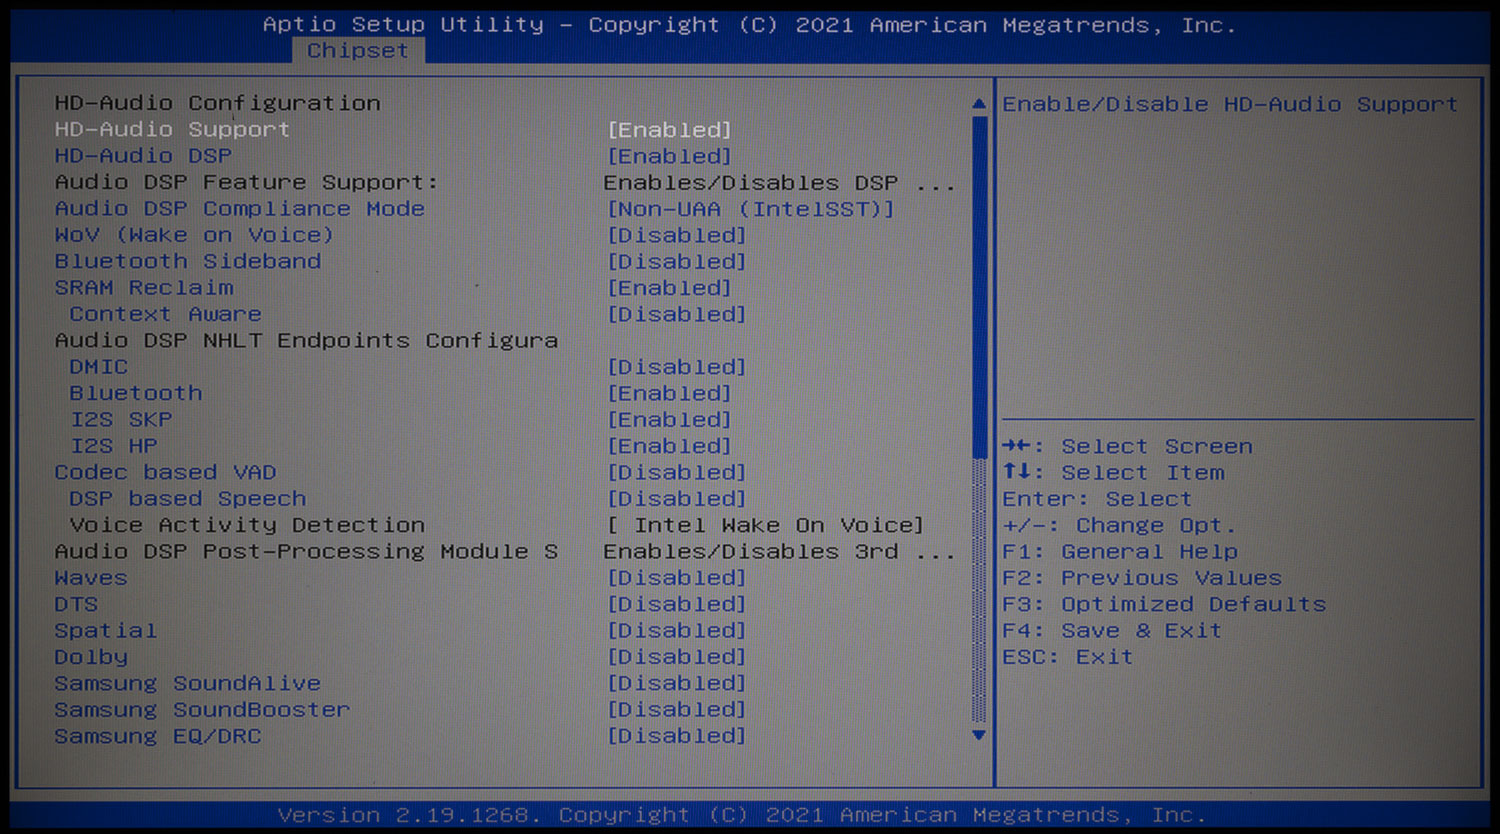Change HD-Audio DSP [Enabled] value
Image resolution: width=1500 pixels, height=834 pixels.
pyautogui.click(x=669, y=156)
